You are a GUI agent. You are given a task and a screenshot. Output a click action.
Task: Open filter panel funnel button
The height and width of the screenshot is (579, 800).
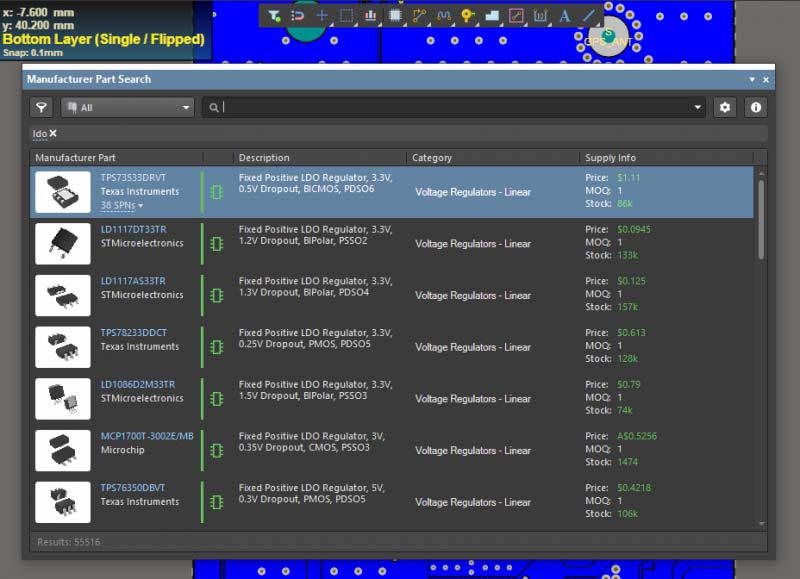point(41,108)
